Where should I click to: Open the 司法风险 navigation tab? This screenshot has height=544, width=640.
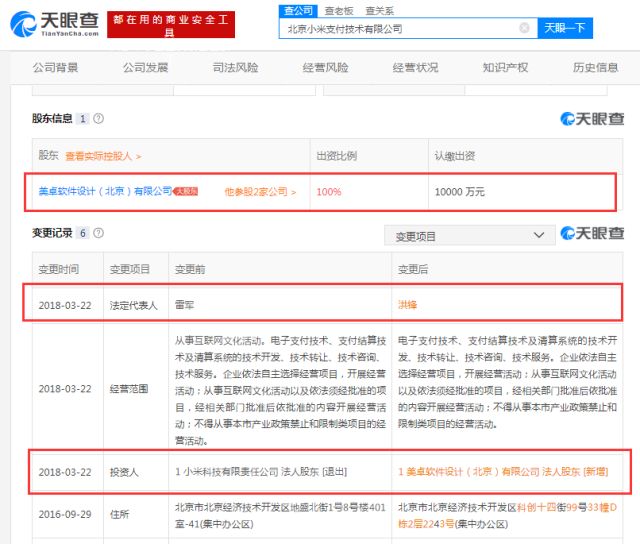tap(233, 68)
